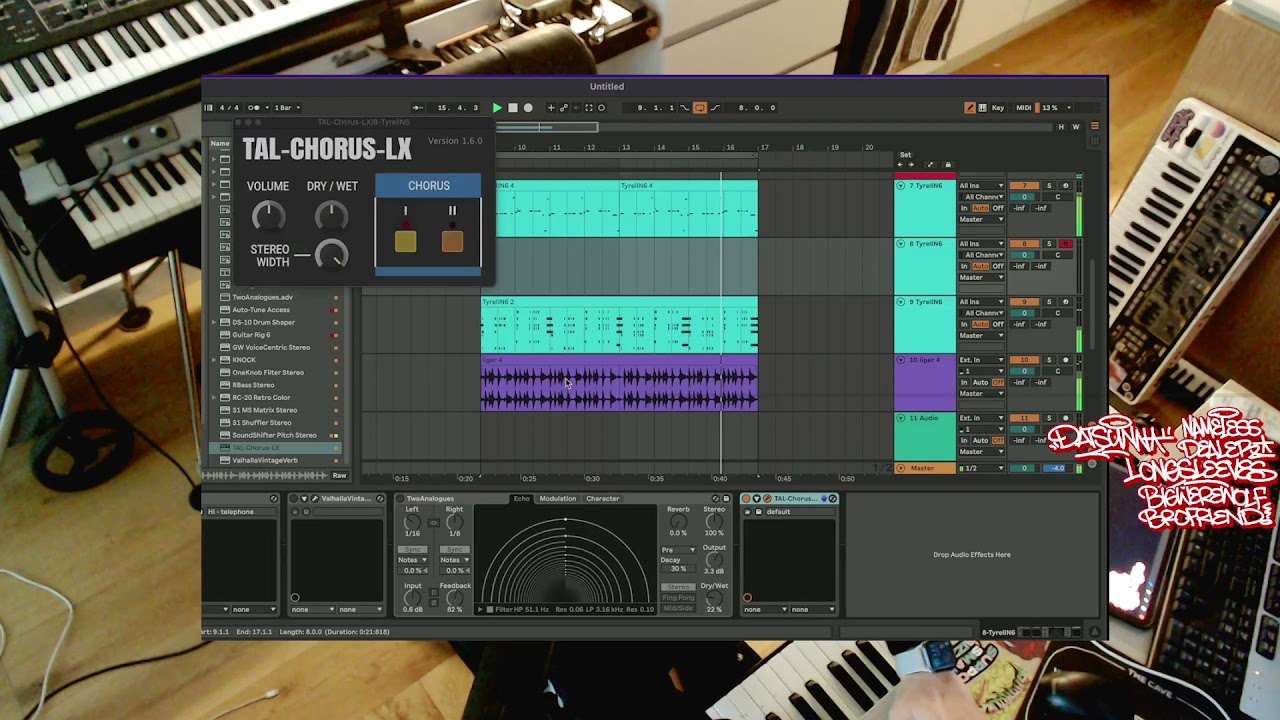The height and width of the screenshot is (720, 1280).
Task: Expand the RC-20 Retro Color entry
Action: pos(212,397)
